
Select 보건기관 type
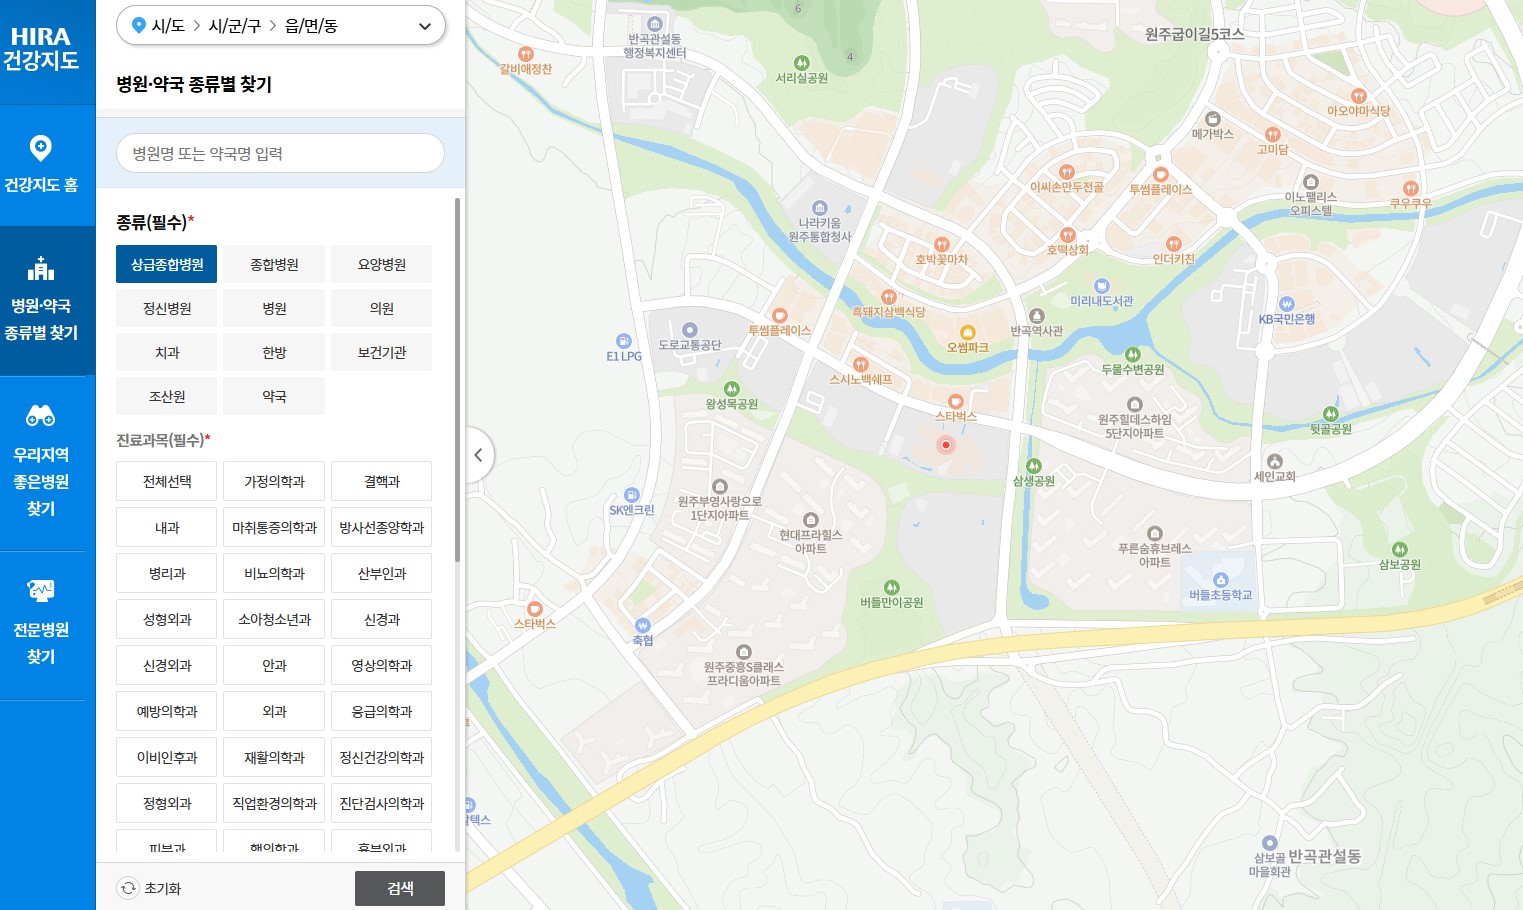(x=381, y=352)
